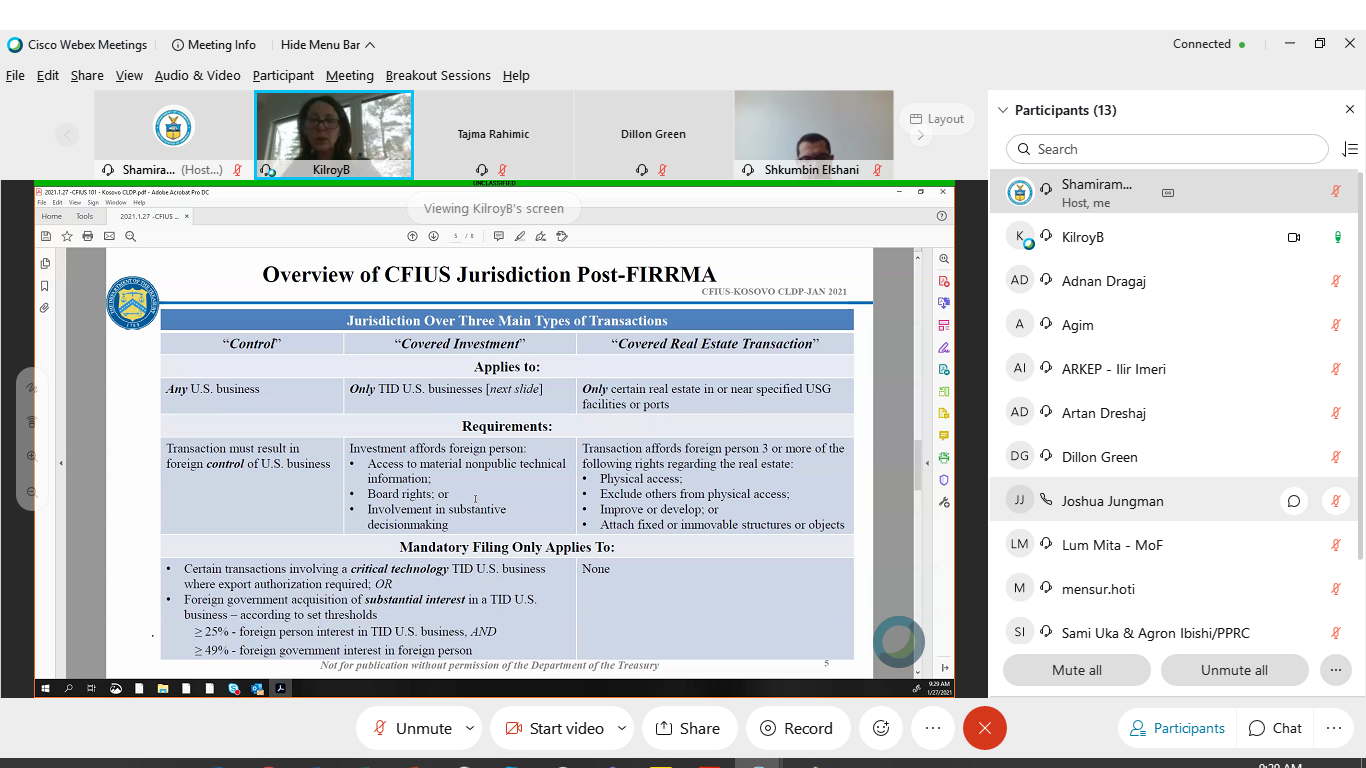Viewport: 1366px width, 768px height.
Task: Open the Breakout Sessions menu
Action: [x=438, y=75]
